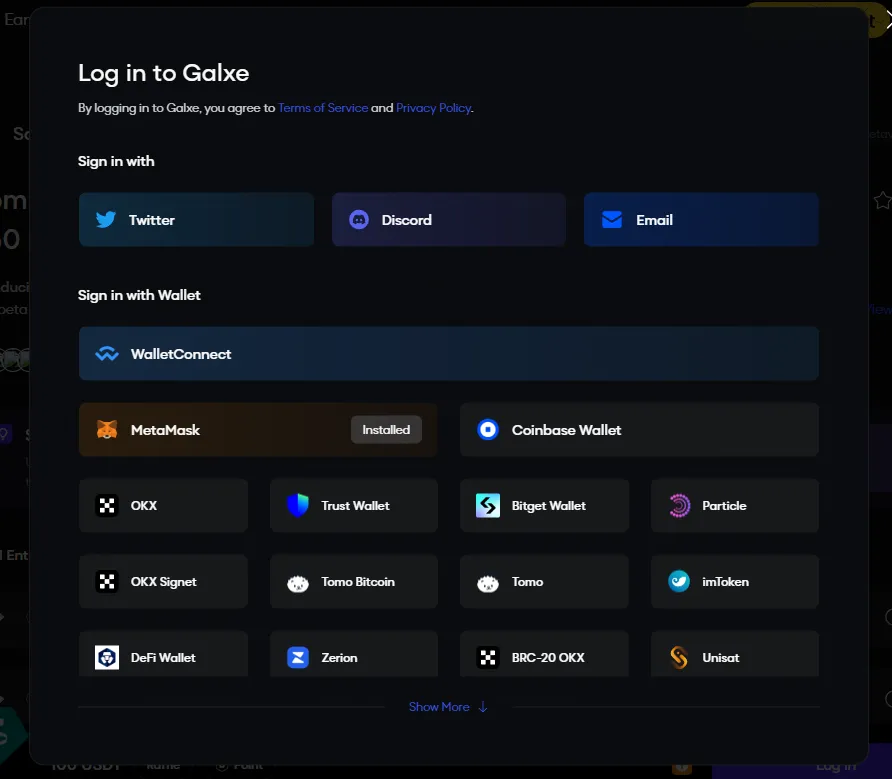Click the Coinbase Wallet logo icon

[488, 430]
